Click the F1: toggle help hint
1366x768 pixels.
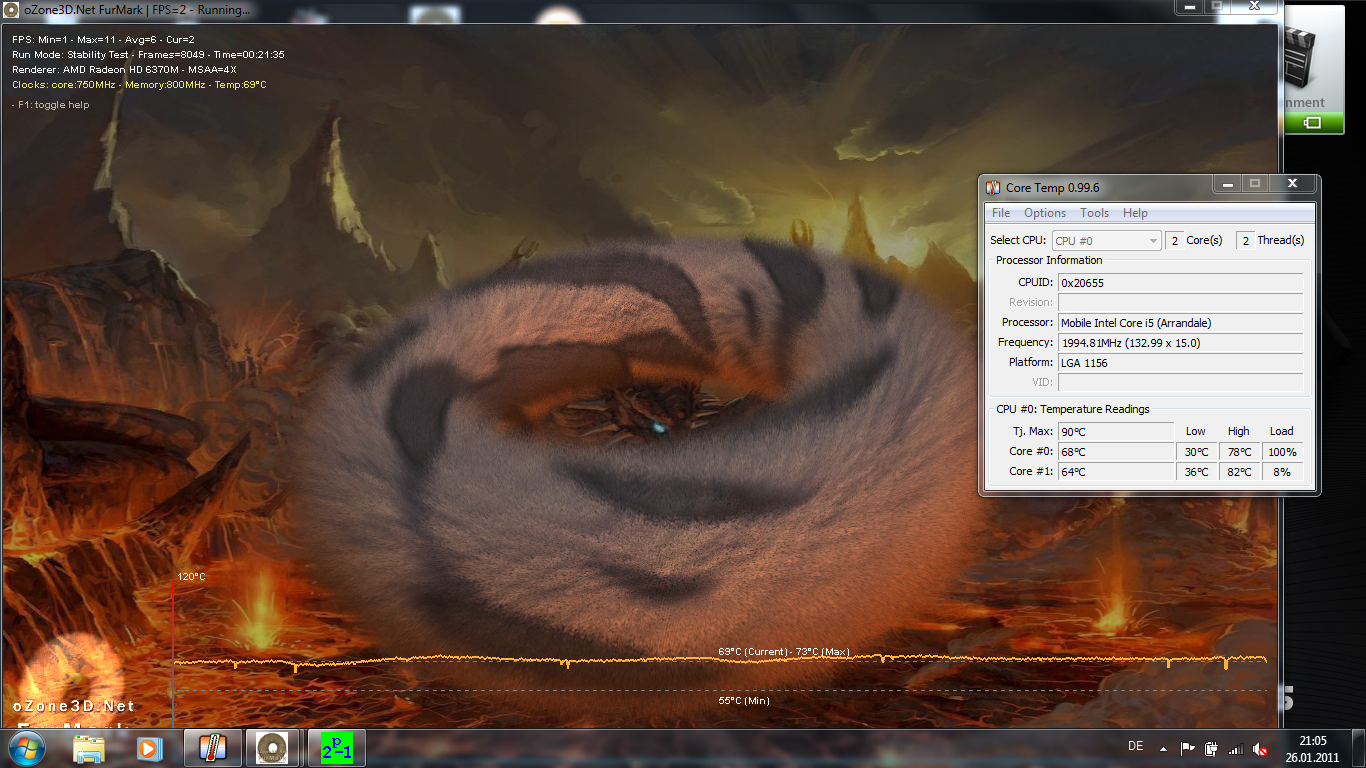pos(50,105)
